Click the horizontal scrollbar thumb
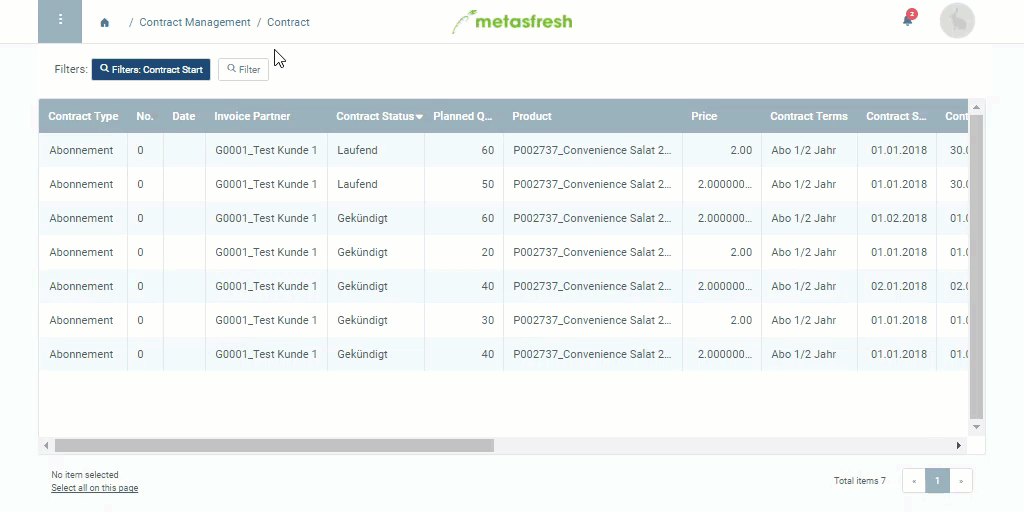Image resolution: width=1024 pixels, height=512 pixels. 274,445
